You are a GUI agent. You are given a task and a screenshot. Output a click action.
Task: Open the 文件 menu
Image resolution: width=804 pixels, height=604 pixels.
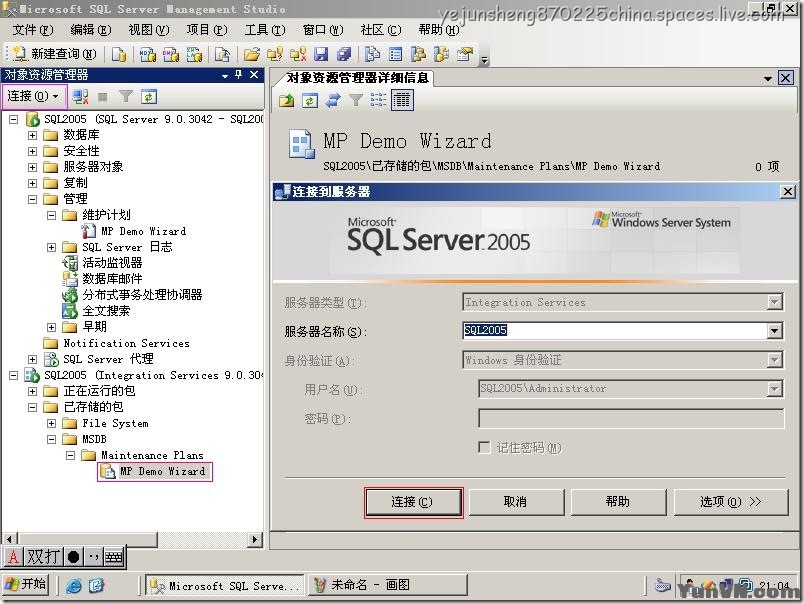(x=33, y=30)
